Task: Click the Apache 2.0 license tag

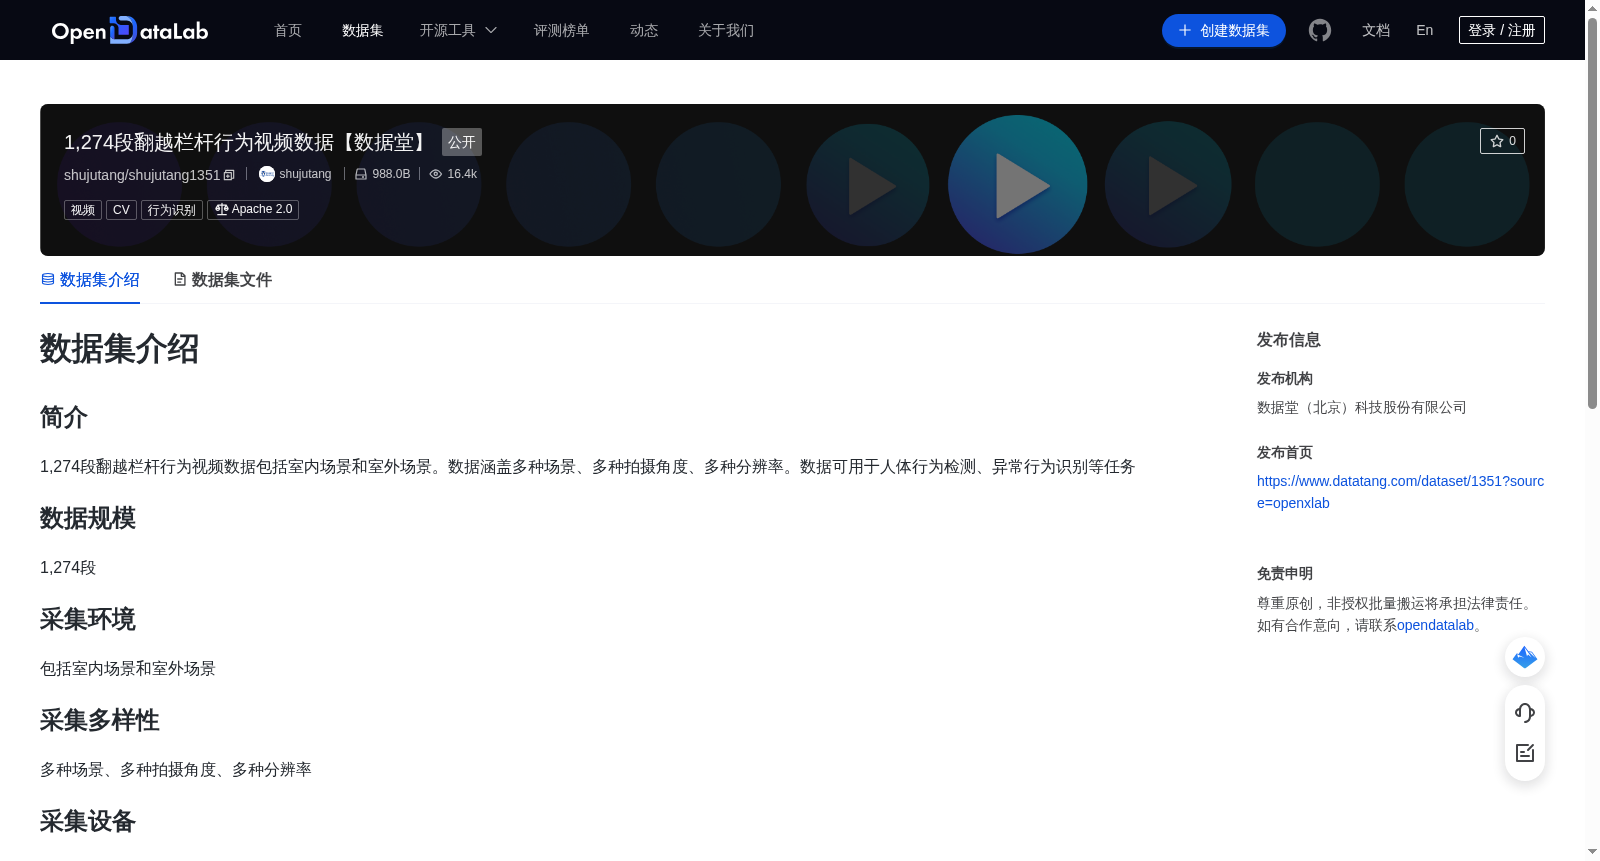Action: tap(253, 210)
